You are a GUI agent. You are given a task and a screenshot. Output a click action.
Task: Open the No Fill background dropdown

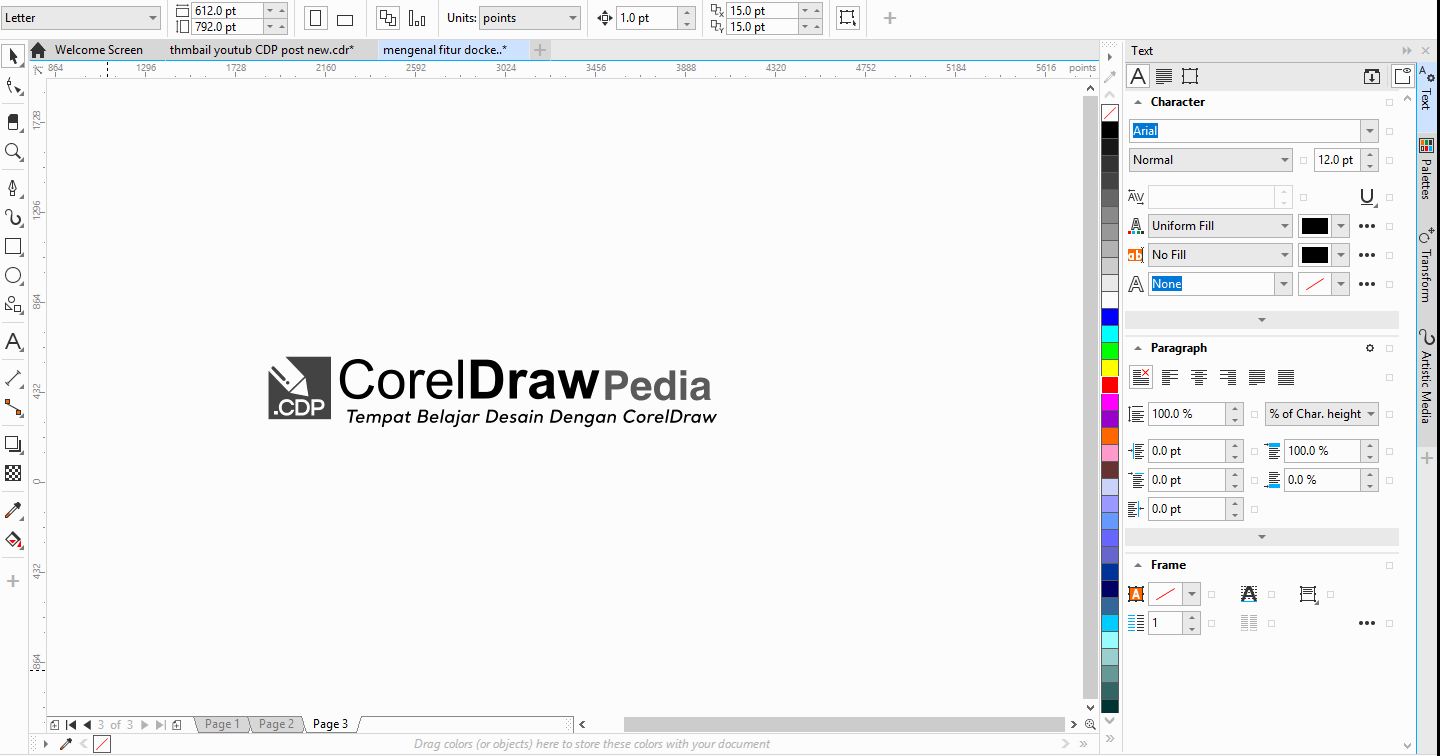pyautogui.click(x=1285, y=255)
